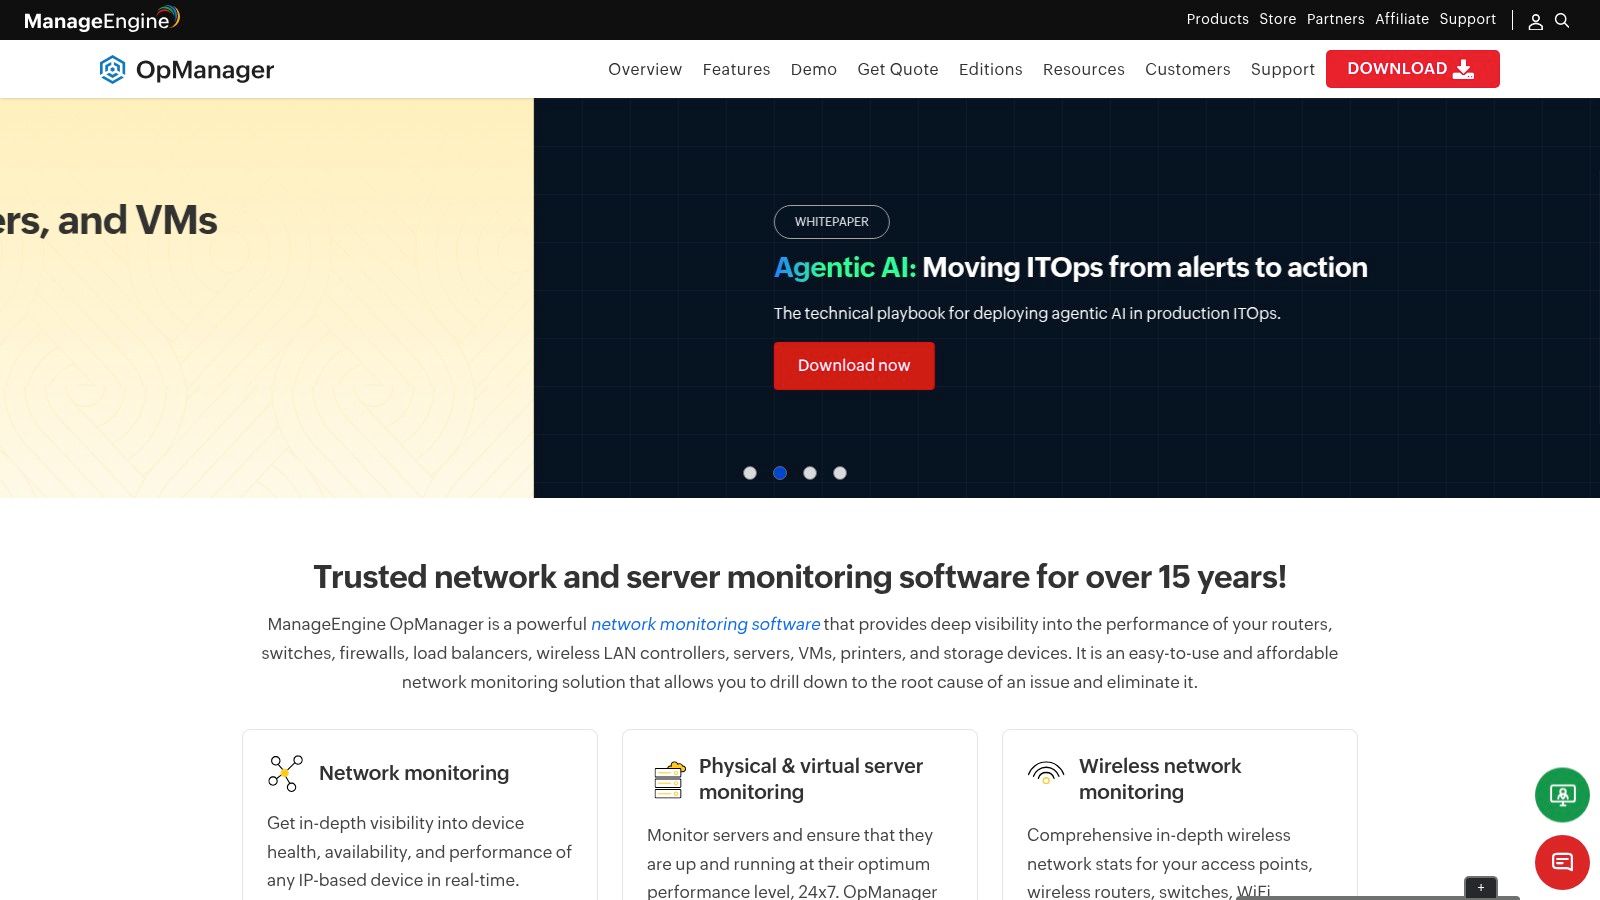Click the Download now whitepaper button
This screenshot has height=900, width=1600.
[x=854, y=366]
